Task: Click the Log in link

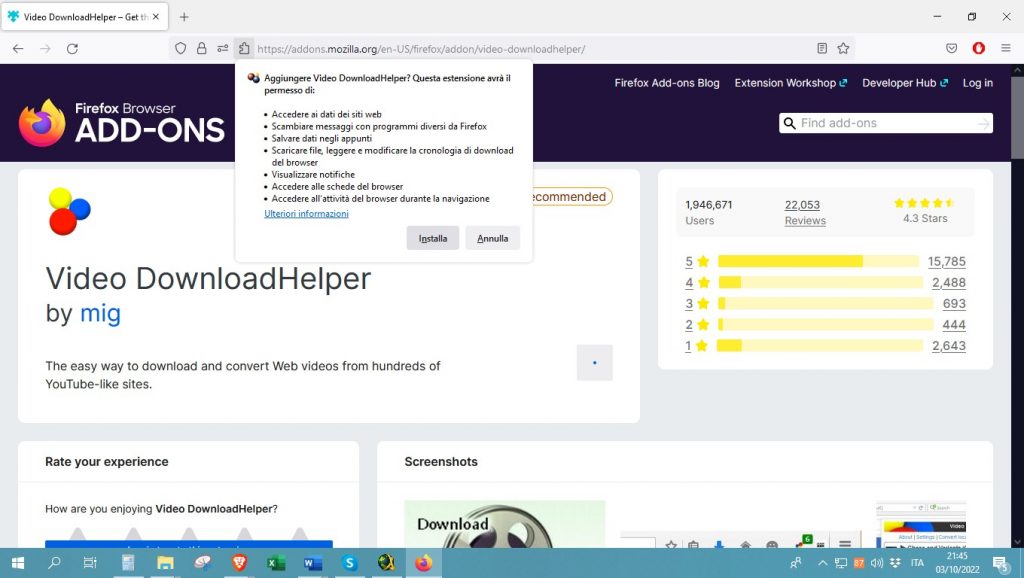Action: point(977,83)
